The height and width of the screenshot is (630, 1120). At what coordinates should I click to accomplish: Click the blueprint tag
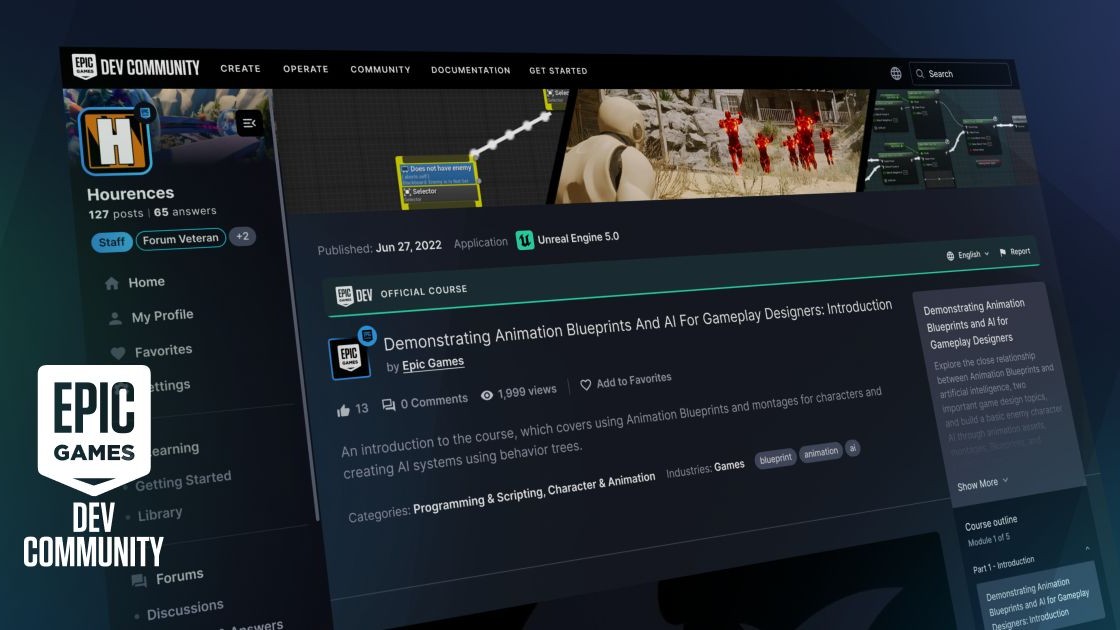[775, 459]
